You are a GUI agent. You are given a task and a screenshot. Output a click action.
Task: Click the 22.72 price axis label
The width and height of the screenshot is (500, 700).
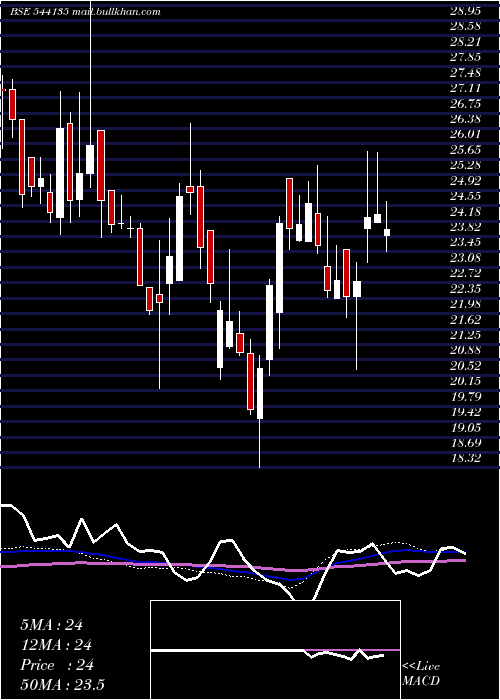pos(465,274)
